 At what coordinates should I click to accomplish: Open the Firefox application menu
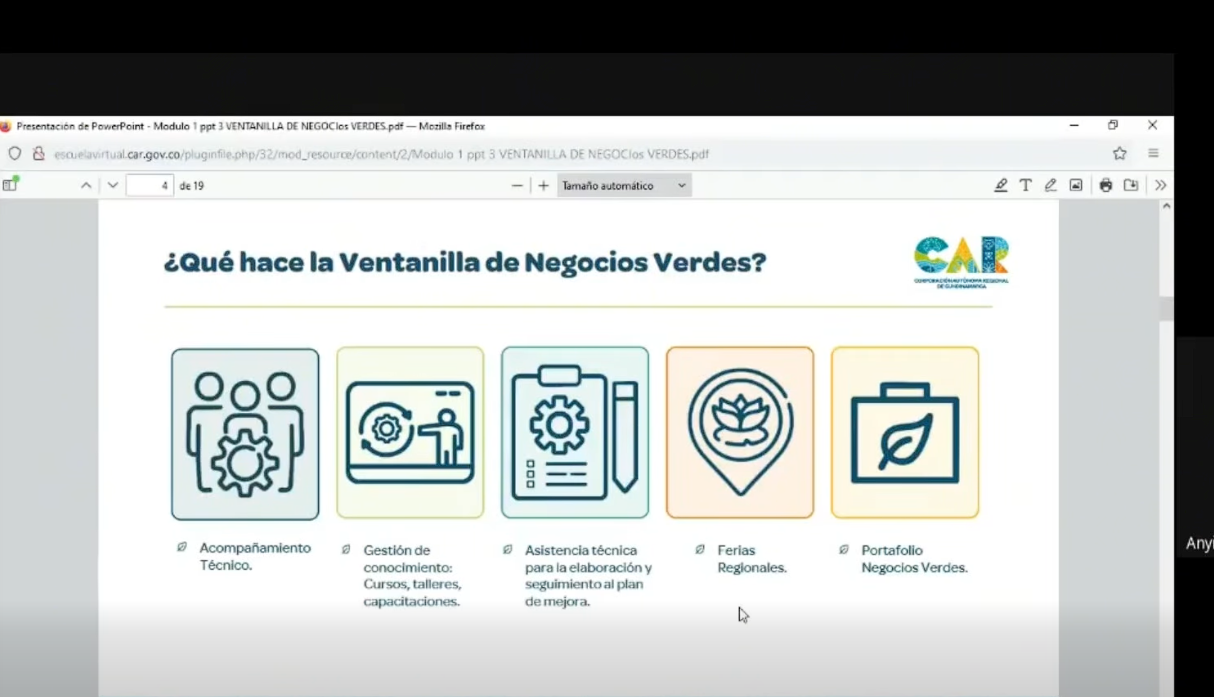pyautogui.click(x=1152, y=154)
